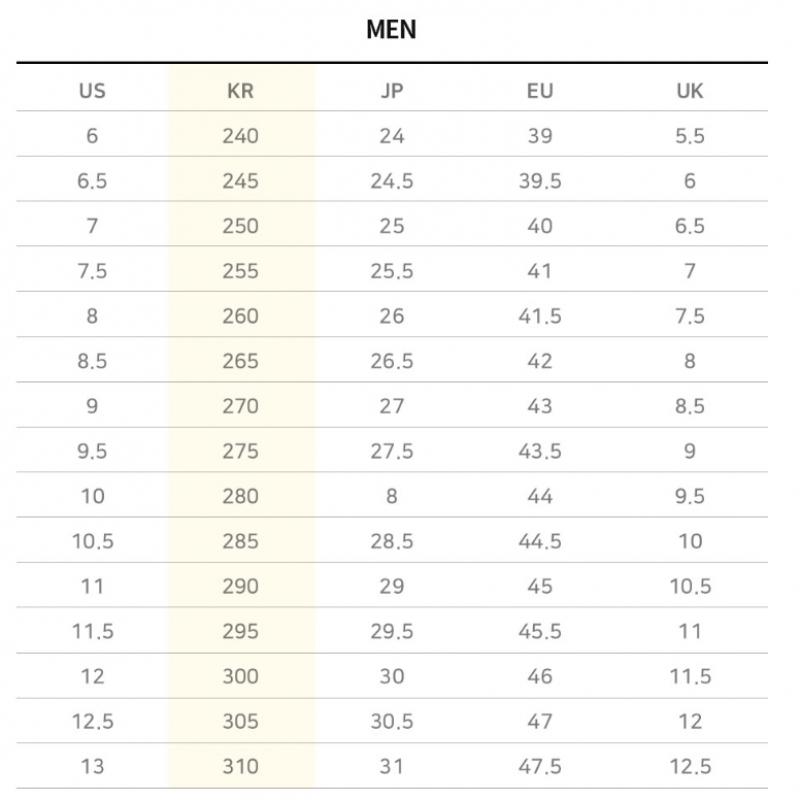Select the JP size 30.5 cell
Image resolution: width=800 pixels, height=800 pixels.
coord(392,721)
